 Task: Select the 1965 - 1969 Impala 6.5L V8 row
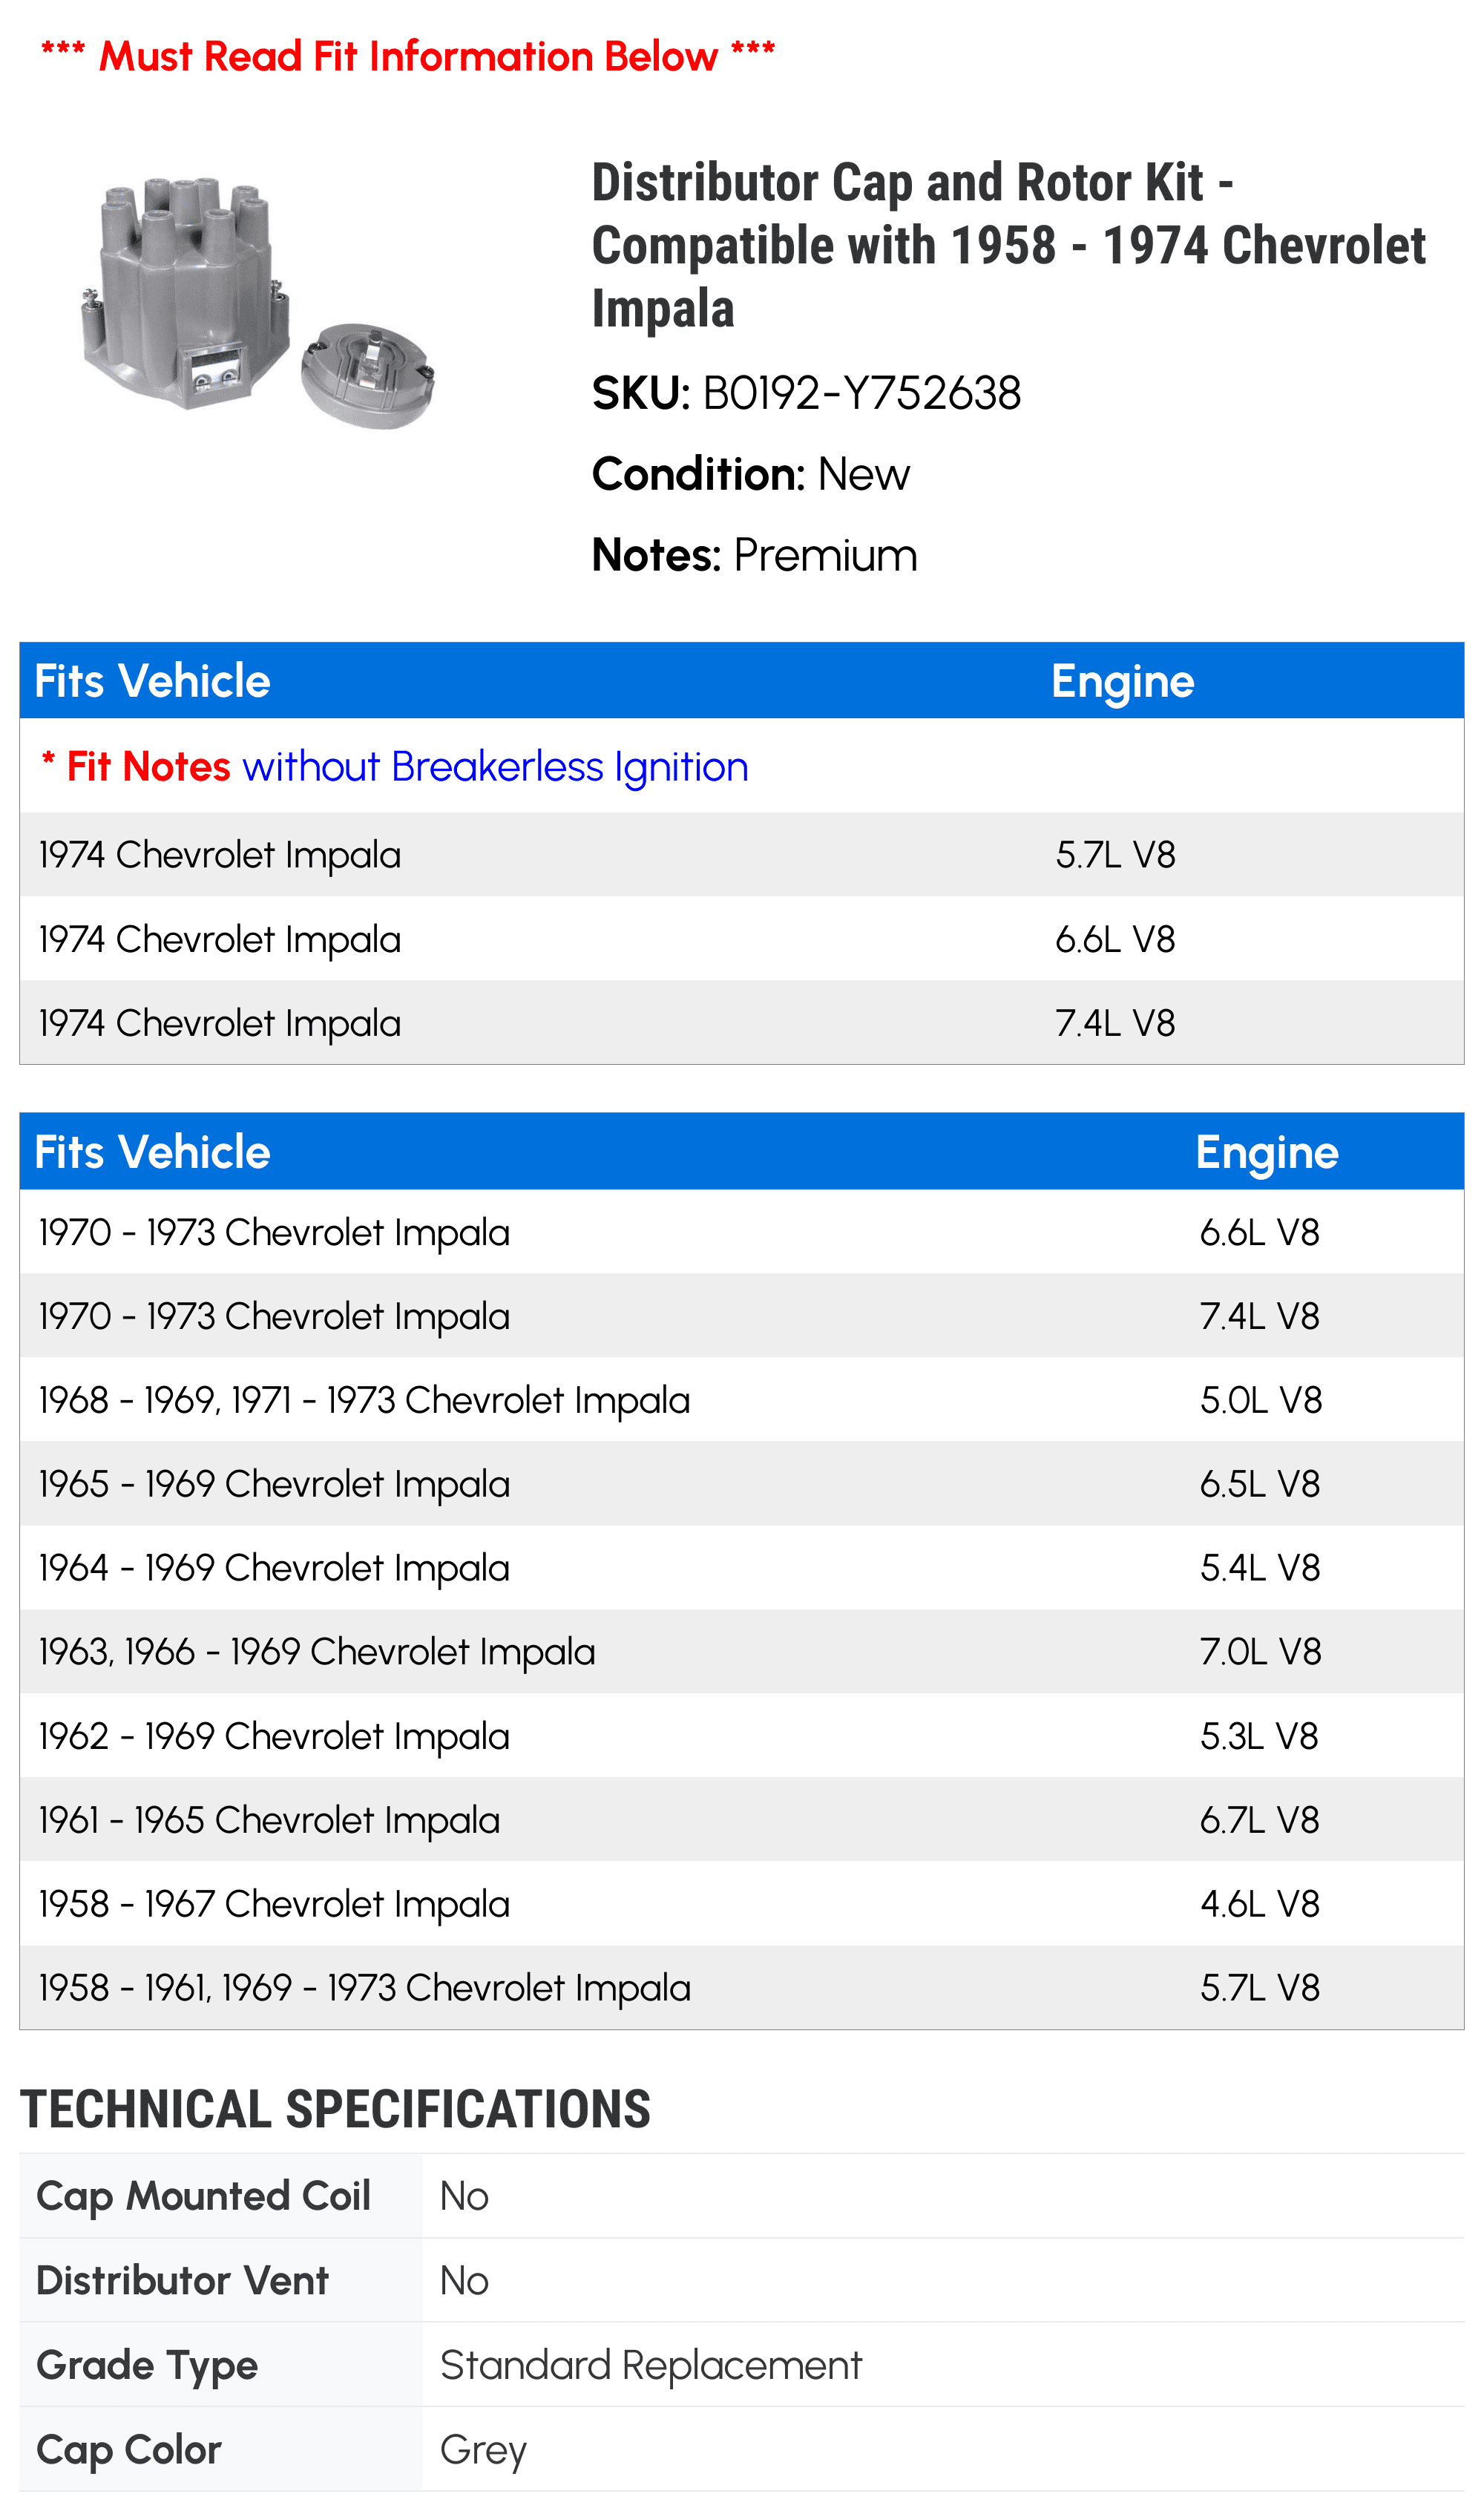click(x=742, y=1484)
